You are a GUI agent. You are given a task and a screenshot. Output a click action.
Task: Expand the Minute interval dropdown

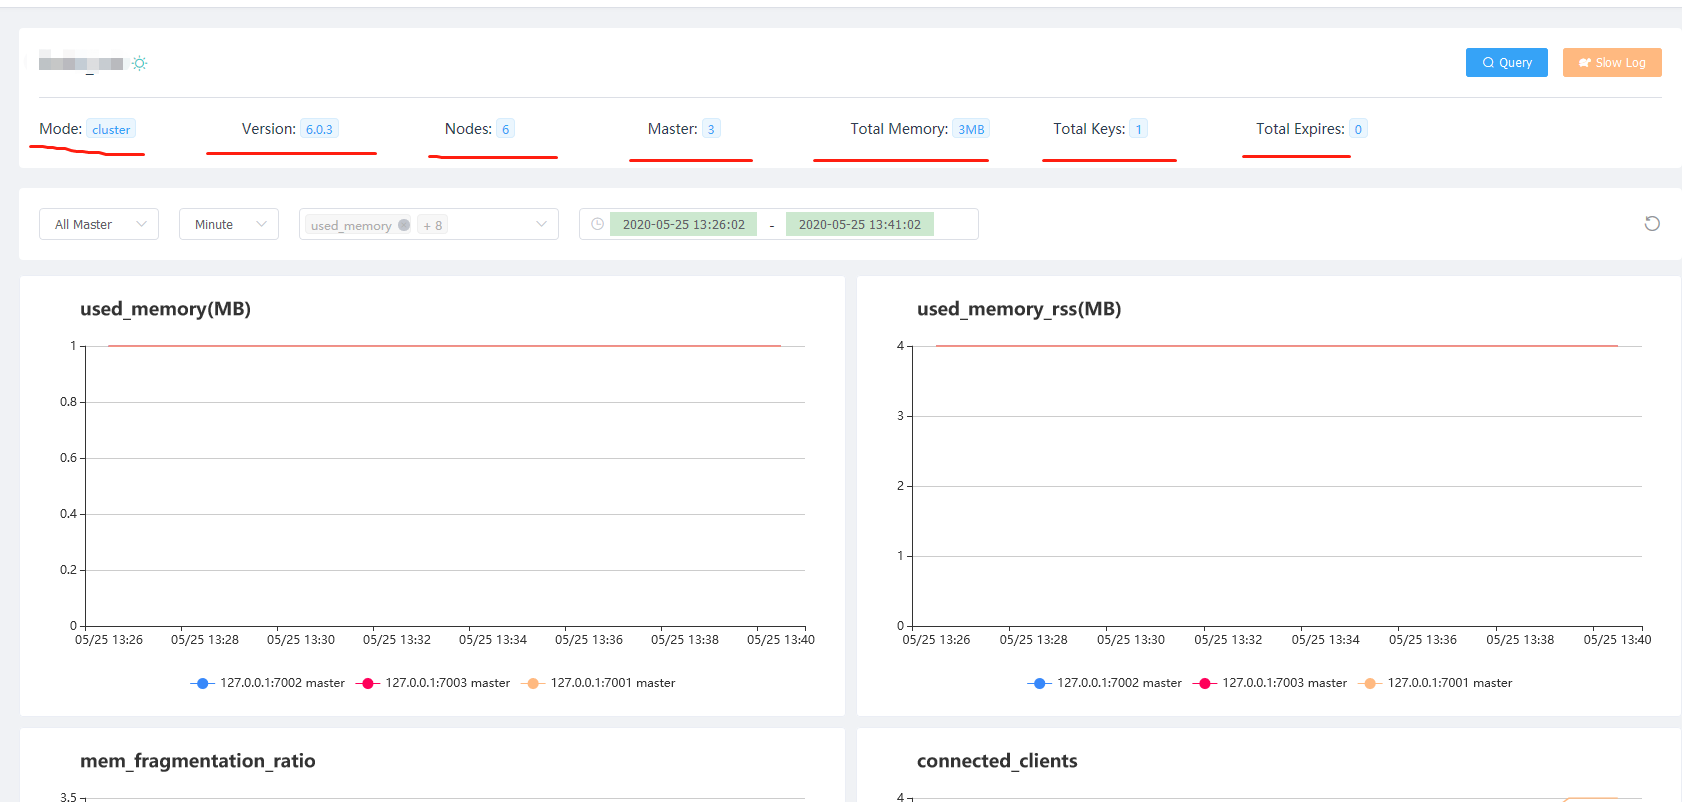[229, 224]
